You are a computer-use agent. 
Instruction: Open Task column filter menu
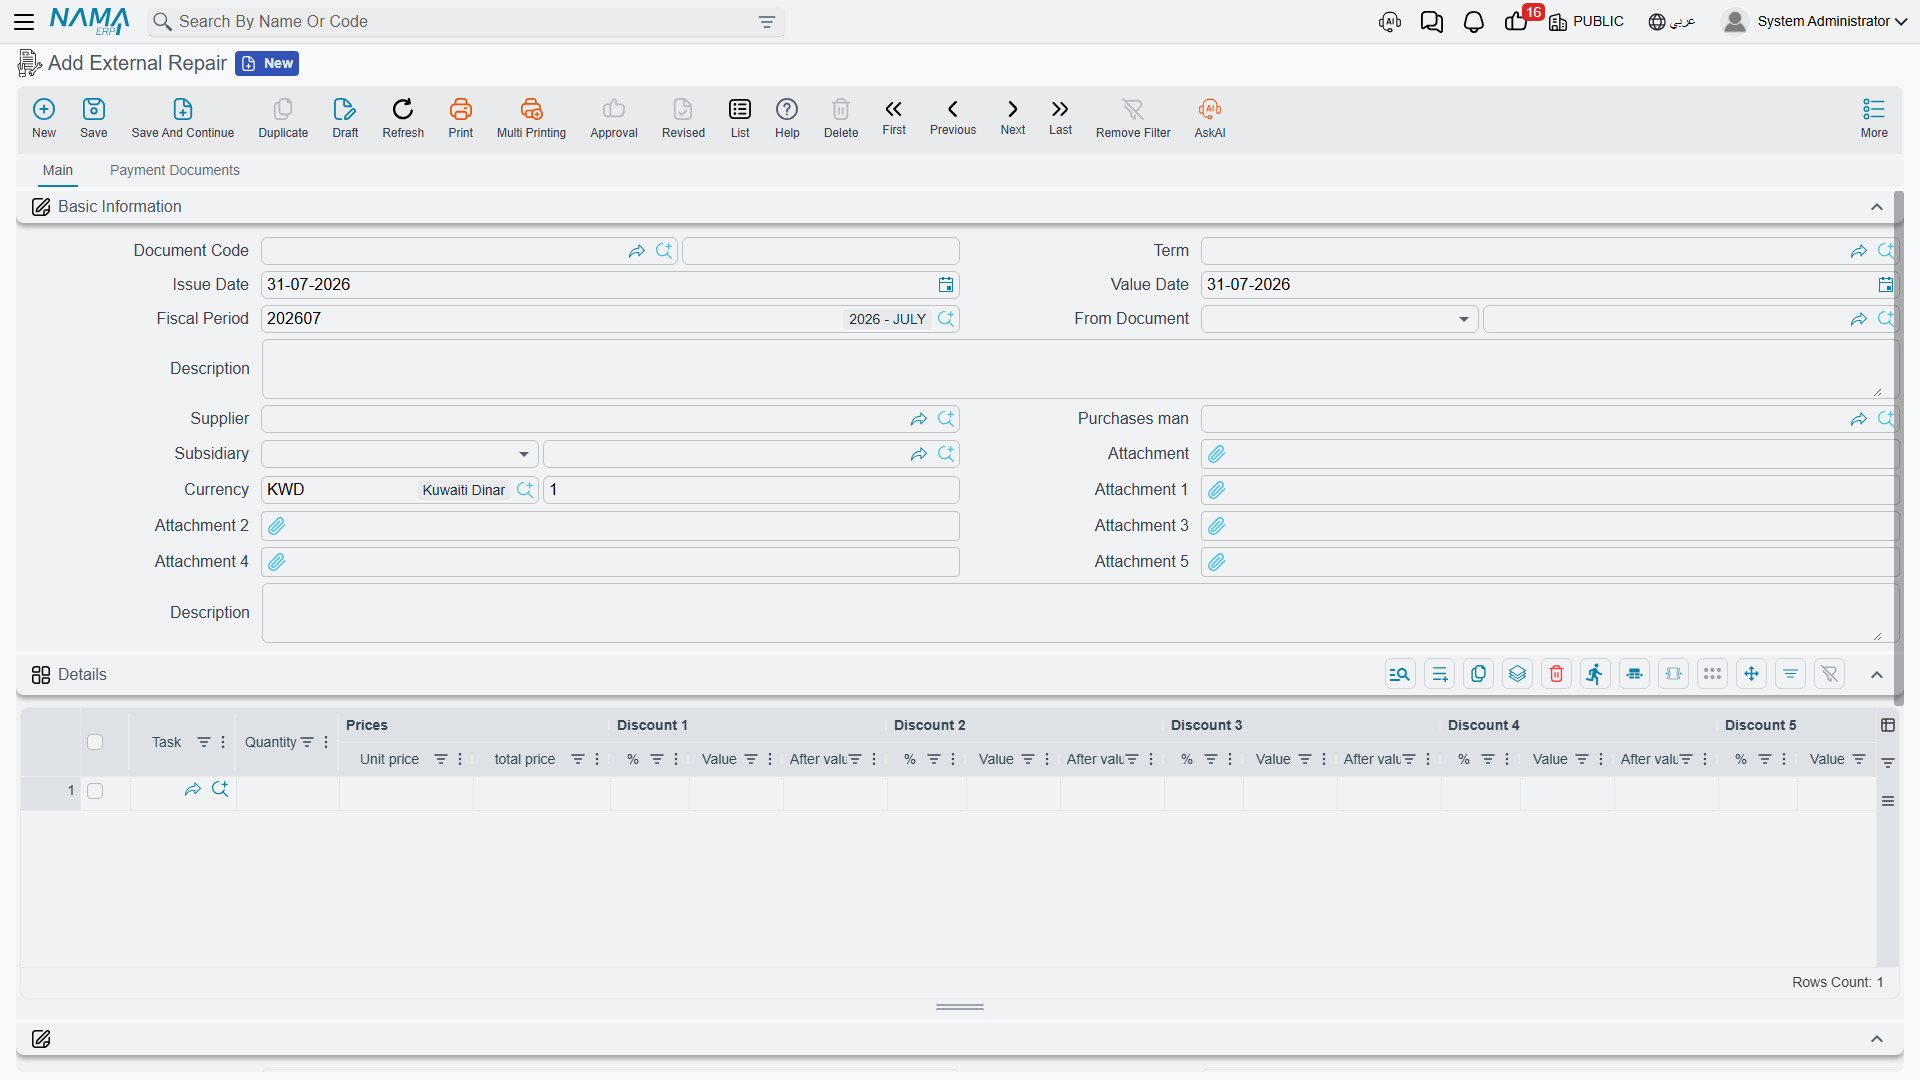coord(204,742)
